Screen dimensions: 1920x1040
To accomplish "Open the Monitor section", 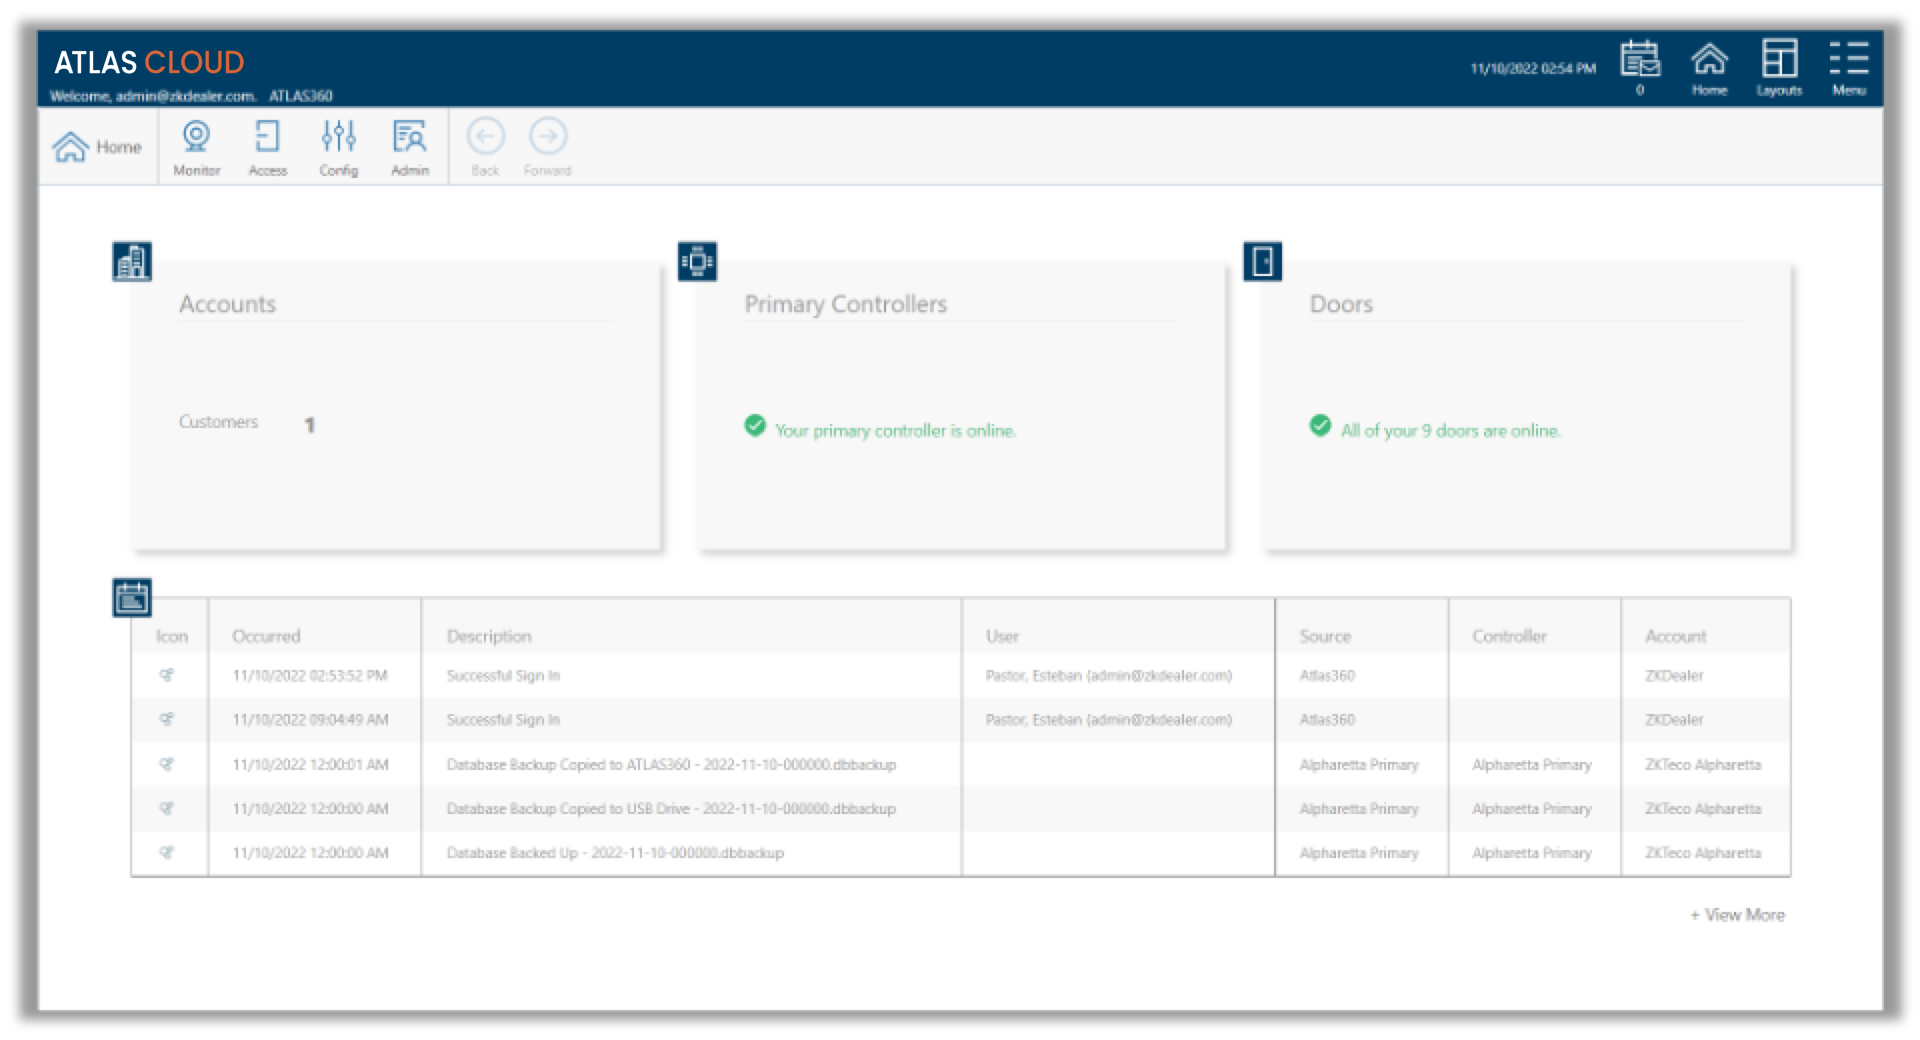I will (x=196, y=146).
